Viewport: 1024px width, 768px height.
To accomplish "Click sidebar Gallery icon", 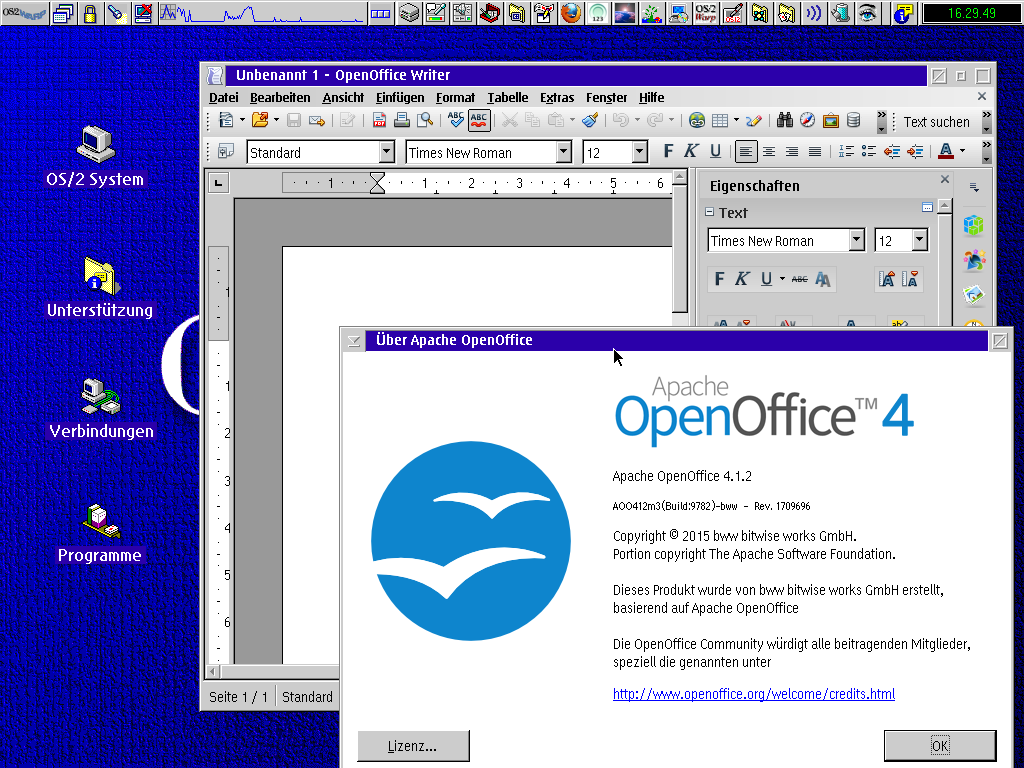I will [x=973, y=295].
